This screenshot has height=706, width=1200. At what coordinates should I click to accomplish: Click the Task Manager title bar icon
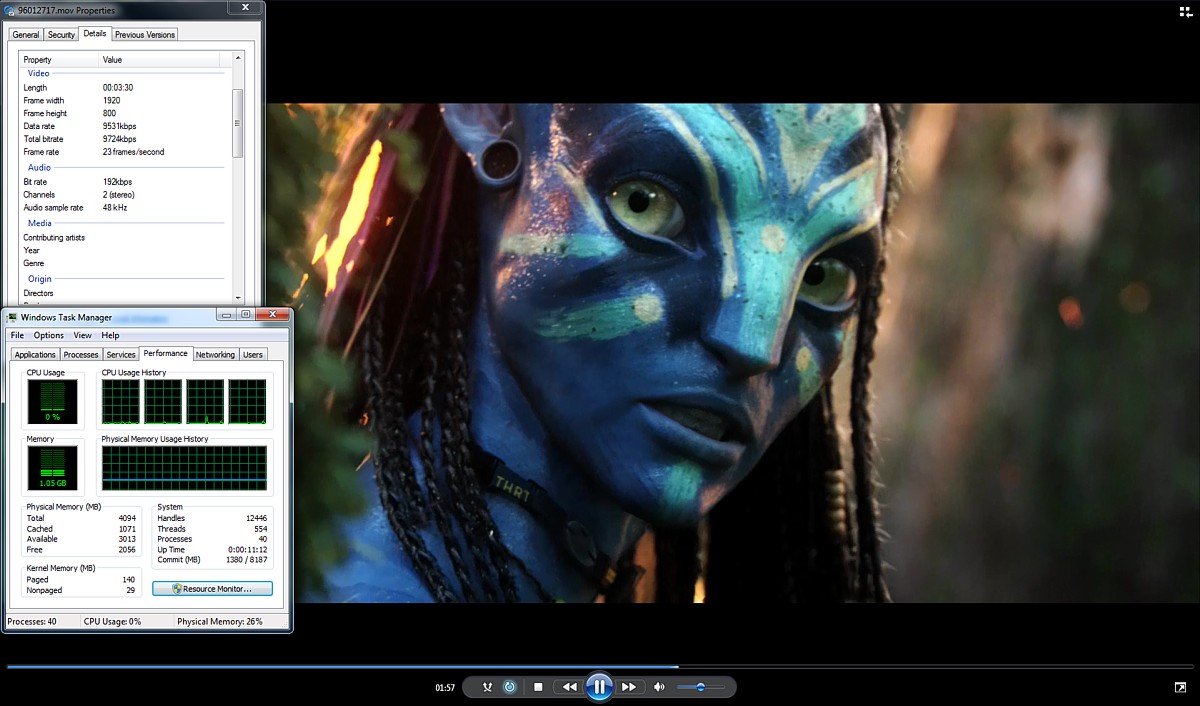12,317
